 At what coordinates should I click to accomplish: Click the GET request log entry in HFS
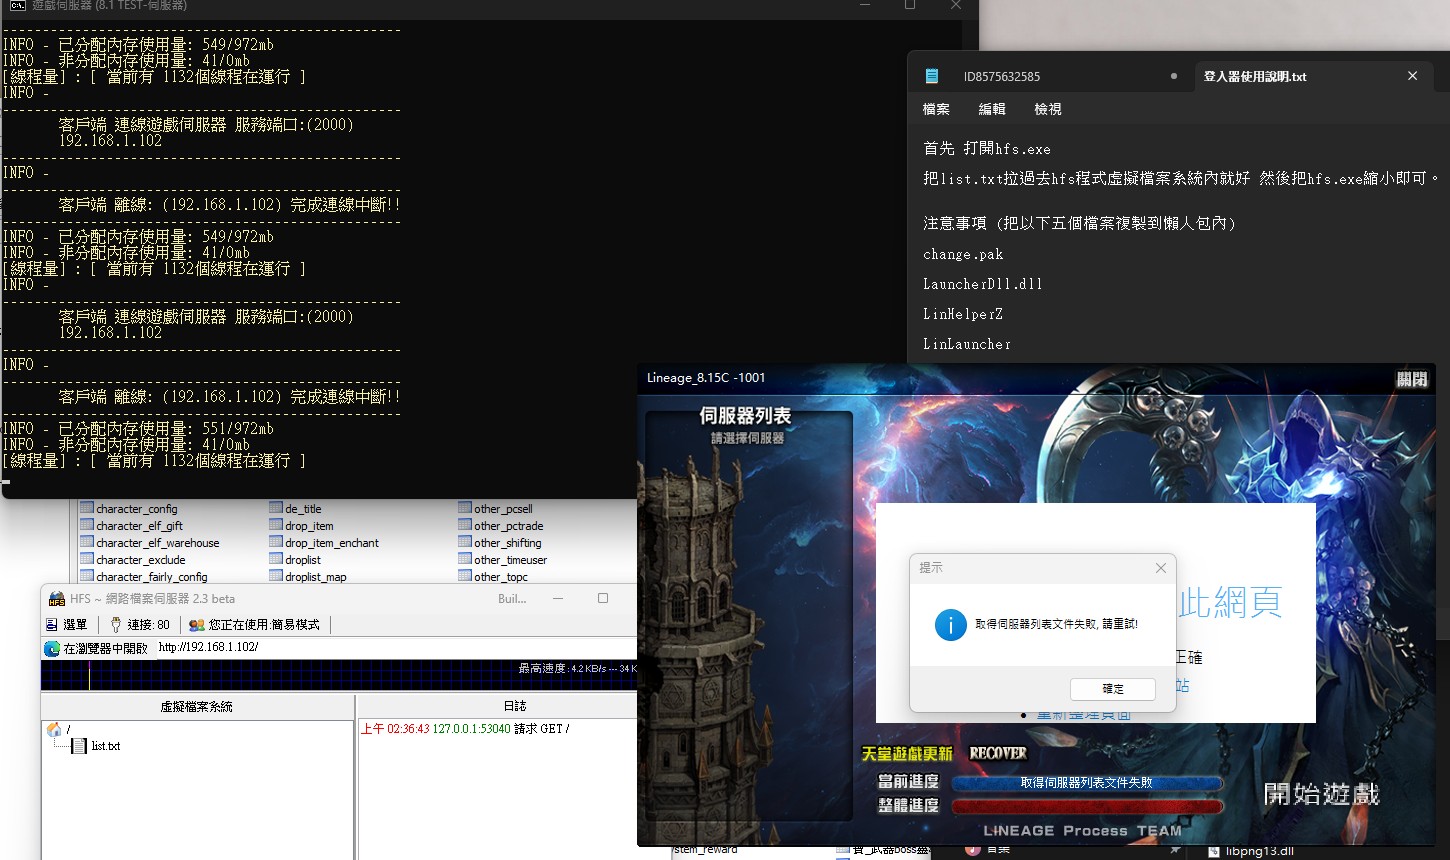point(465,729)
